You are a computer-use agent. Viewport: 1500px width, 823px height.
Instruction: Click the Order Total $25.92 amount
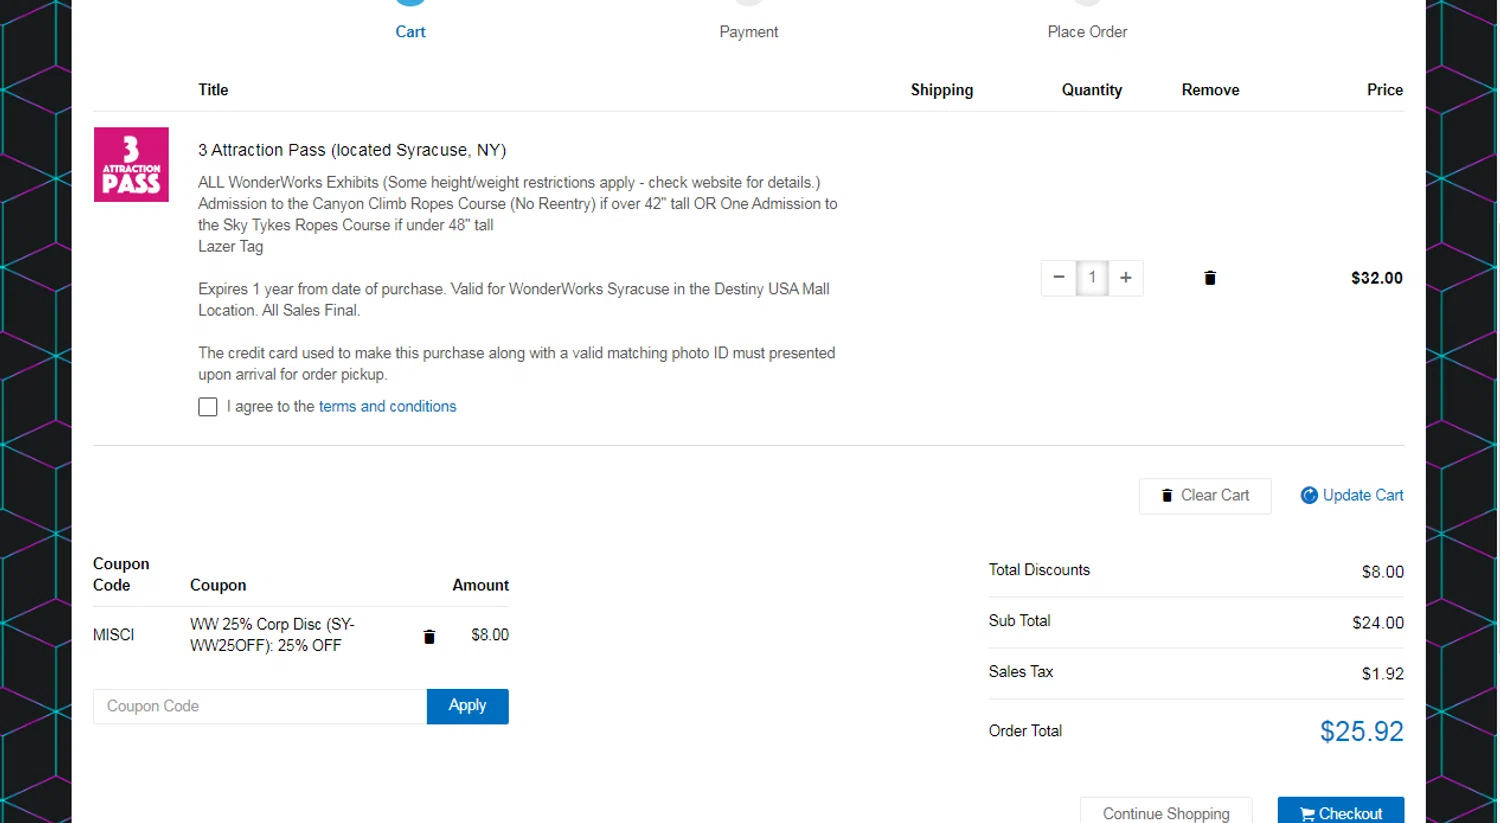[x=1362, y=731]
